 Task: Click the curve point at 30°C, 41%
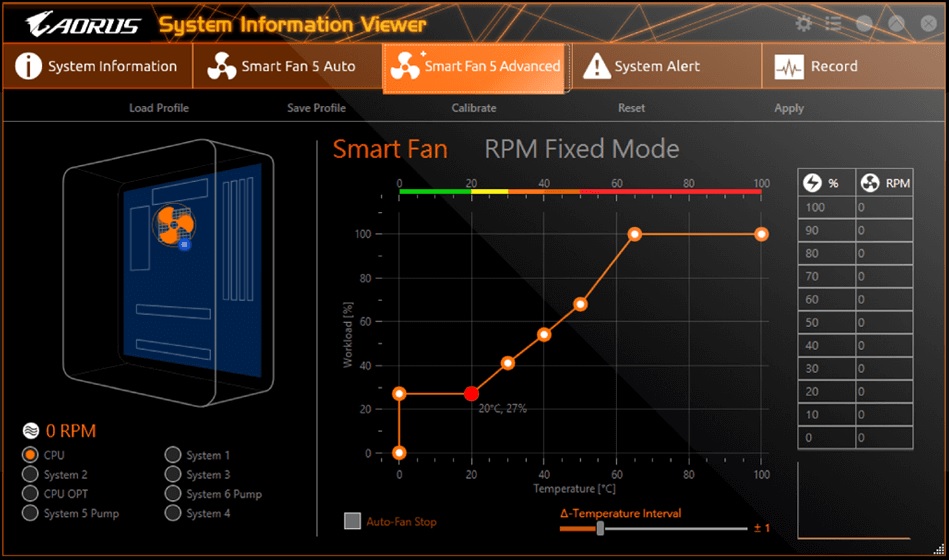508,363
